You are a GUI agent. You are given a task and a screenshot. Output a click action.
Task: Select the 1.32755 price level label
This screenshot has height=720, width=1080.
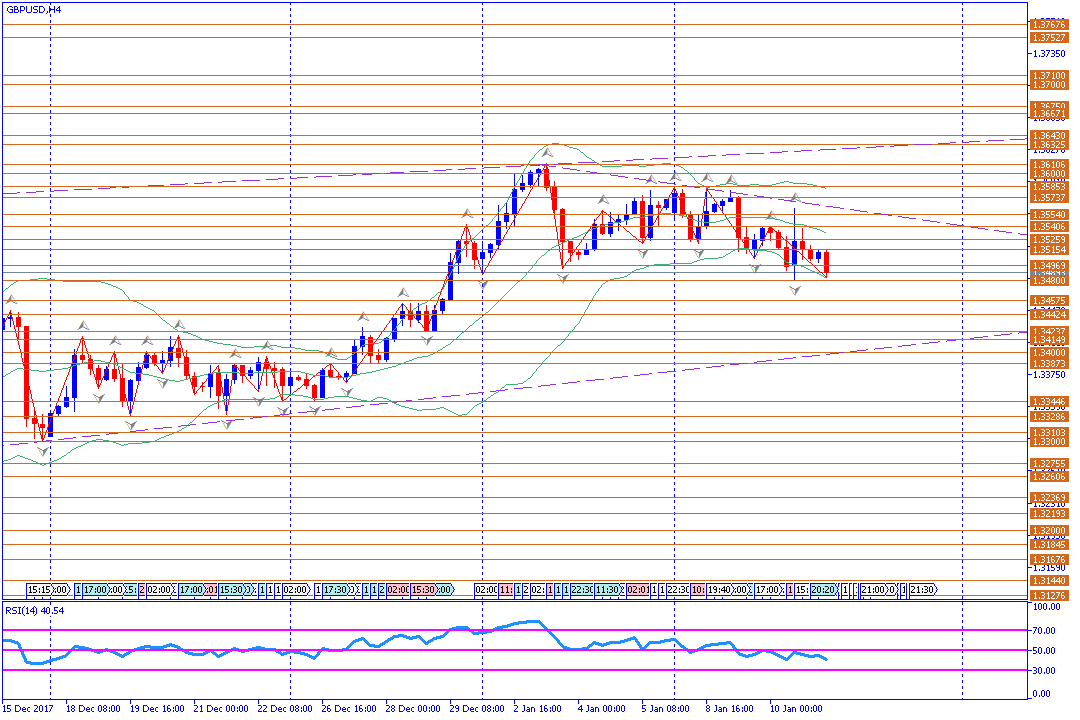pos(1048,464)
